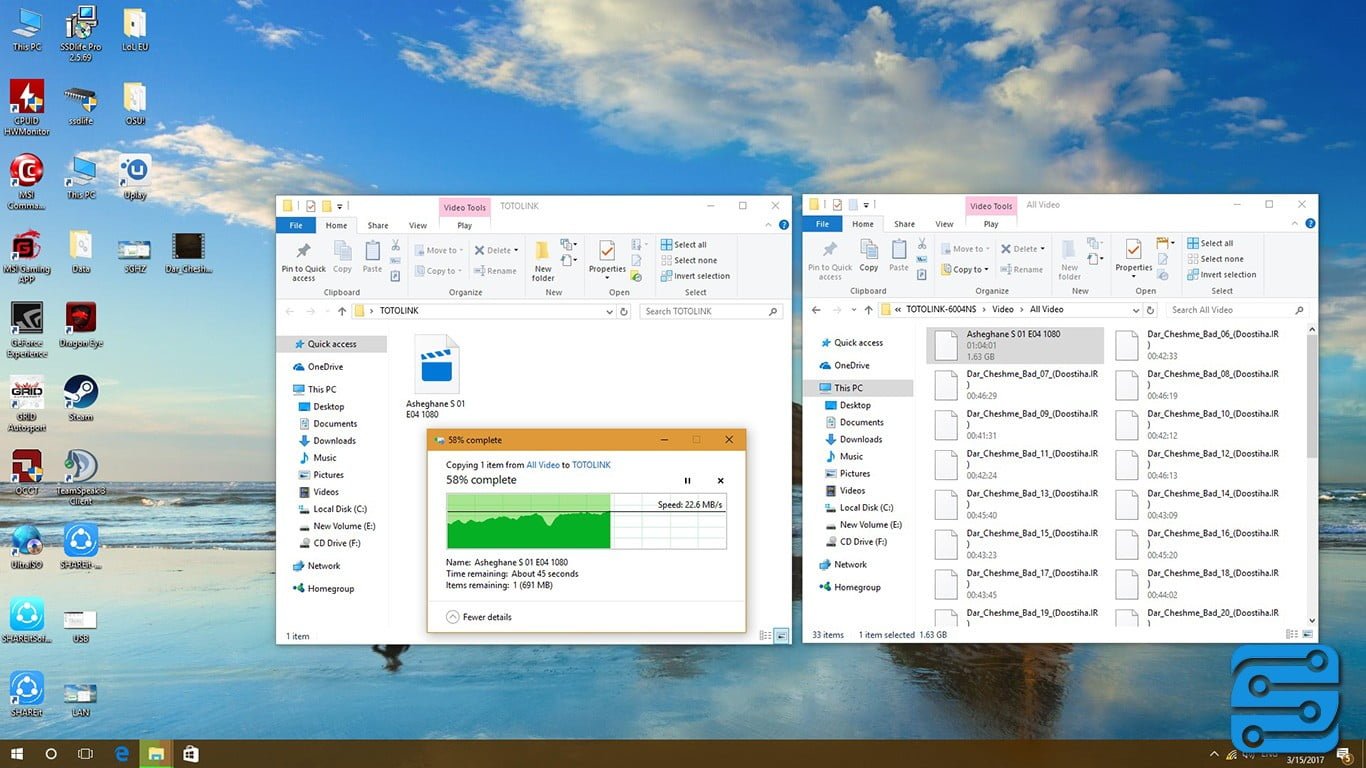Screen dimensions: 1366x768
Task: Click Properties icon in TOTOLINK window
Action: pos(606,255)
